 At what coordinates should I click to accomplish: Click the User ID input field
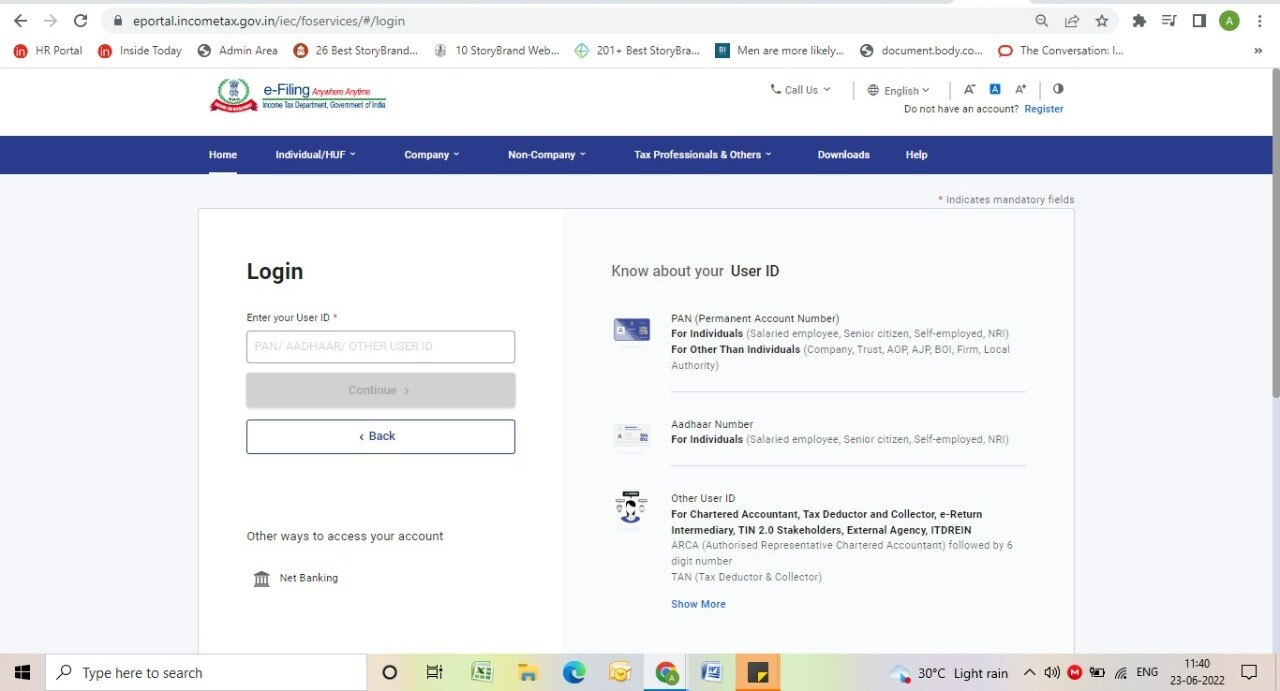(x=380, y=347)
